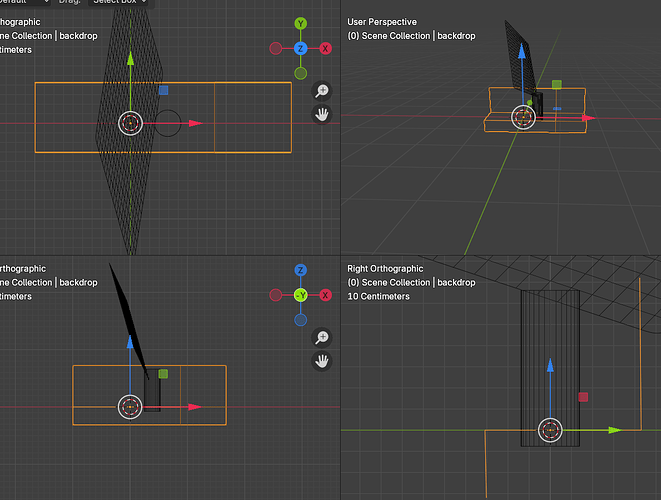Click the zoom magnifier in bottom-left viewport

point(322,337)
